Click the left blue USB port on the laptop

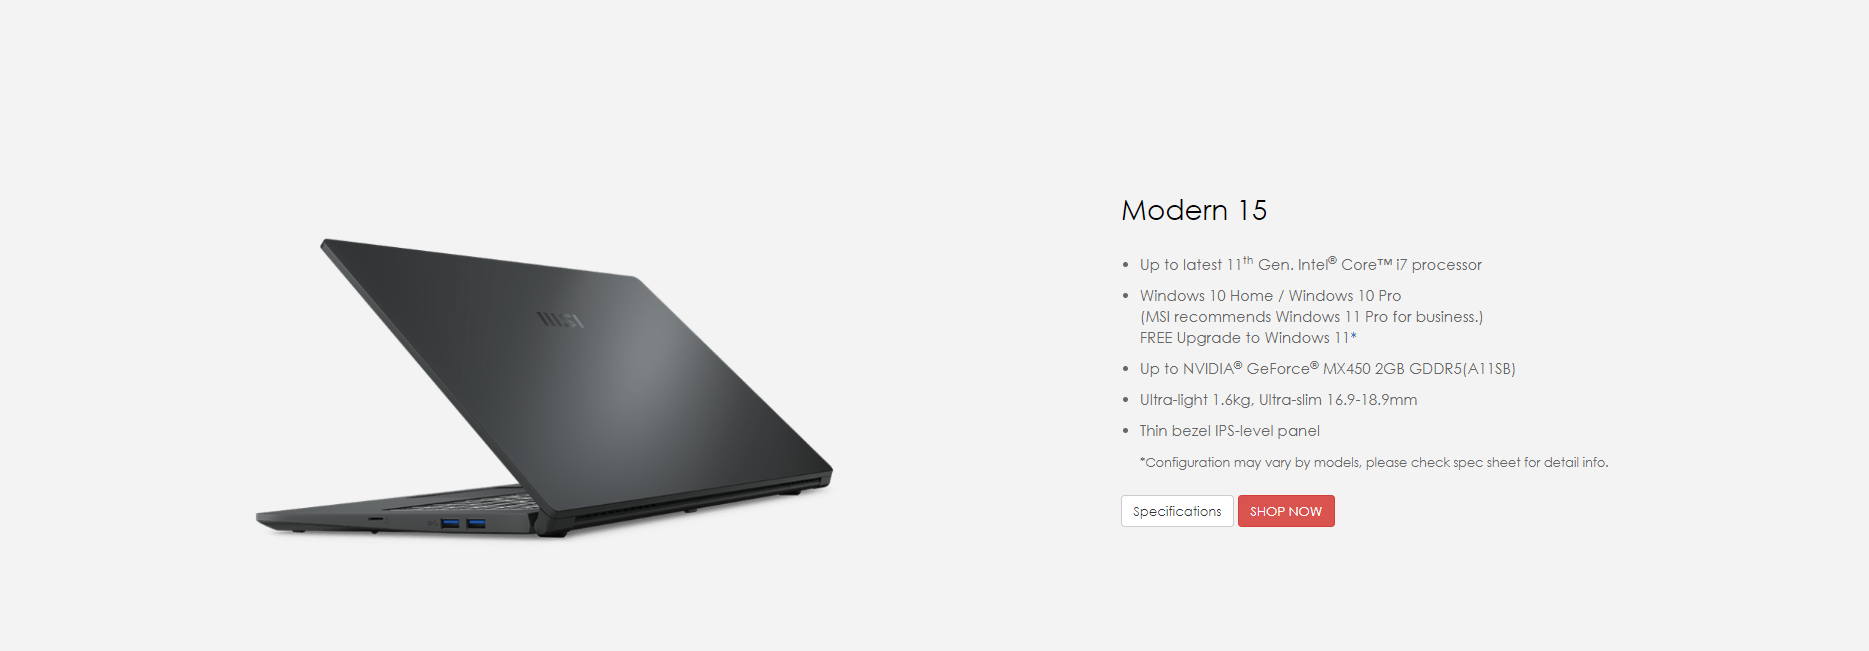point(450,523)
